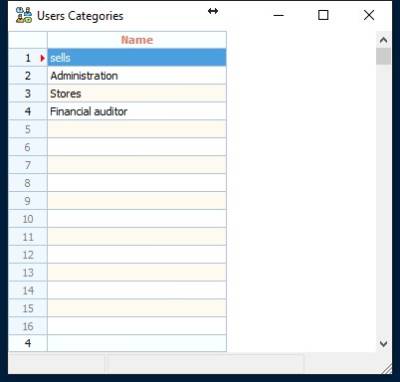Select the Administration category row
Screen dimensions: 400x382
click(x=137, y=76)
